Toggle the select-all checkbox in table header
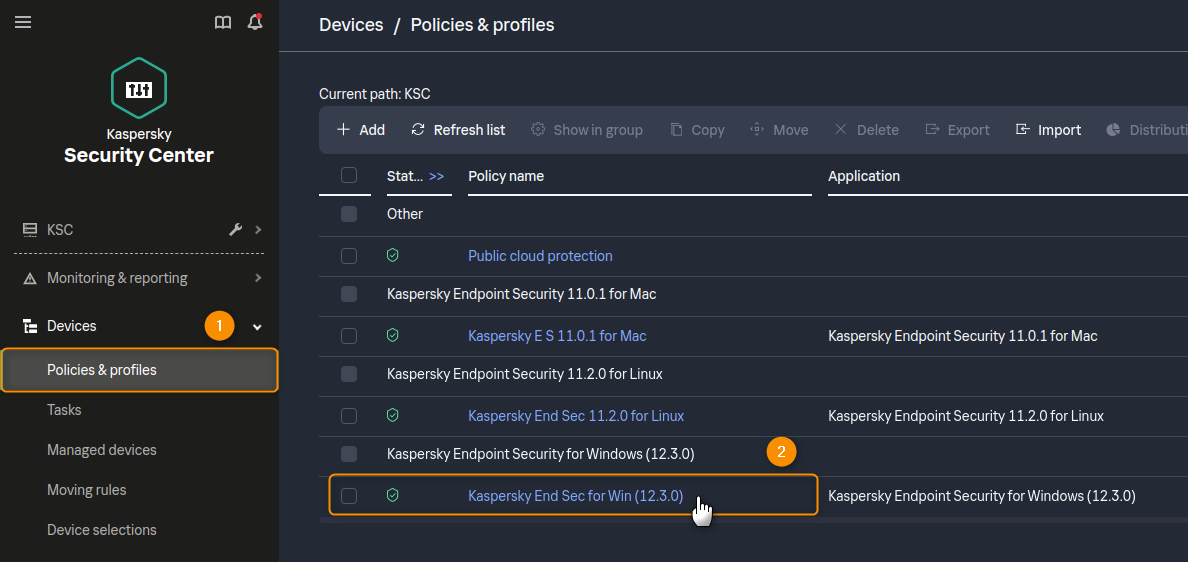 pyautogui.click(x=349, y=176)
